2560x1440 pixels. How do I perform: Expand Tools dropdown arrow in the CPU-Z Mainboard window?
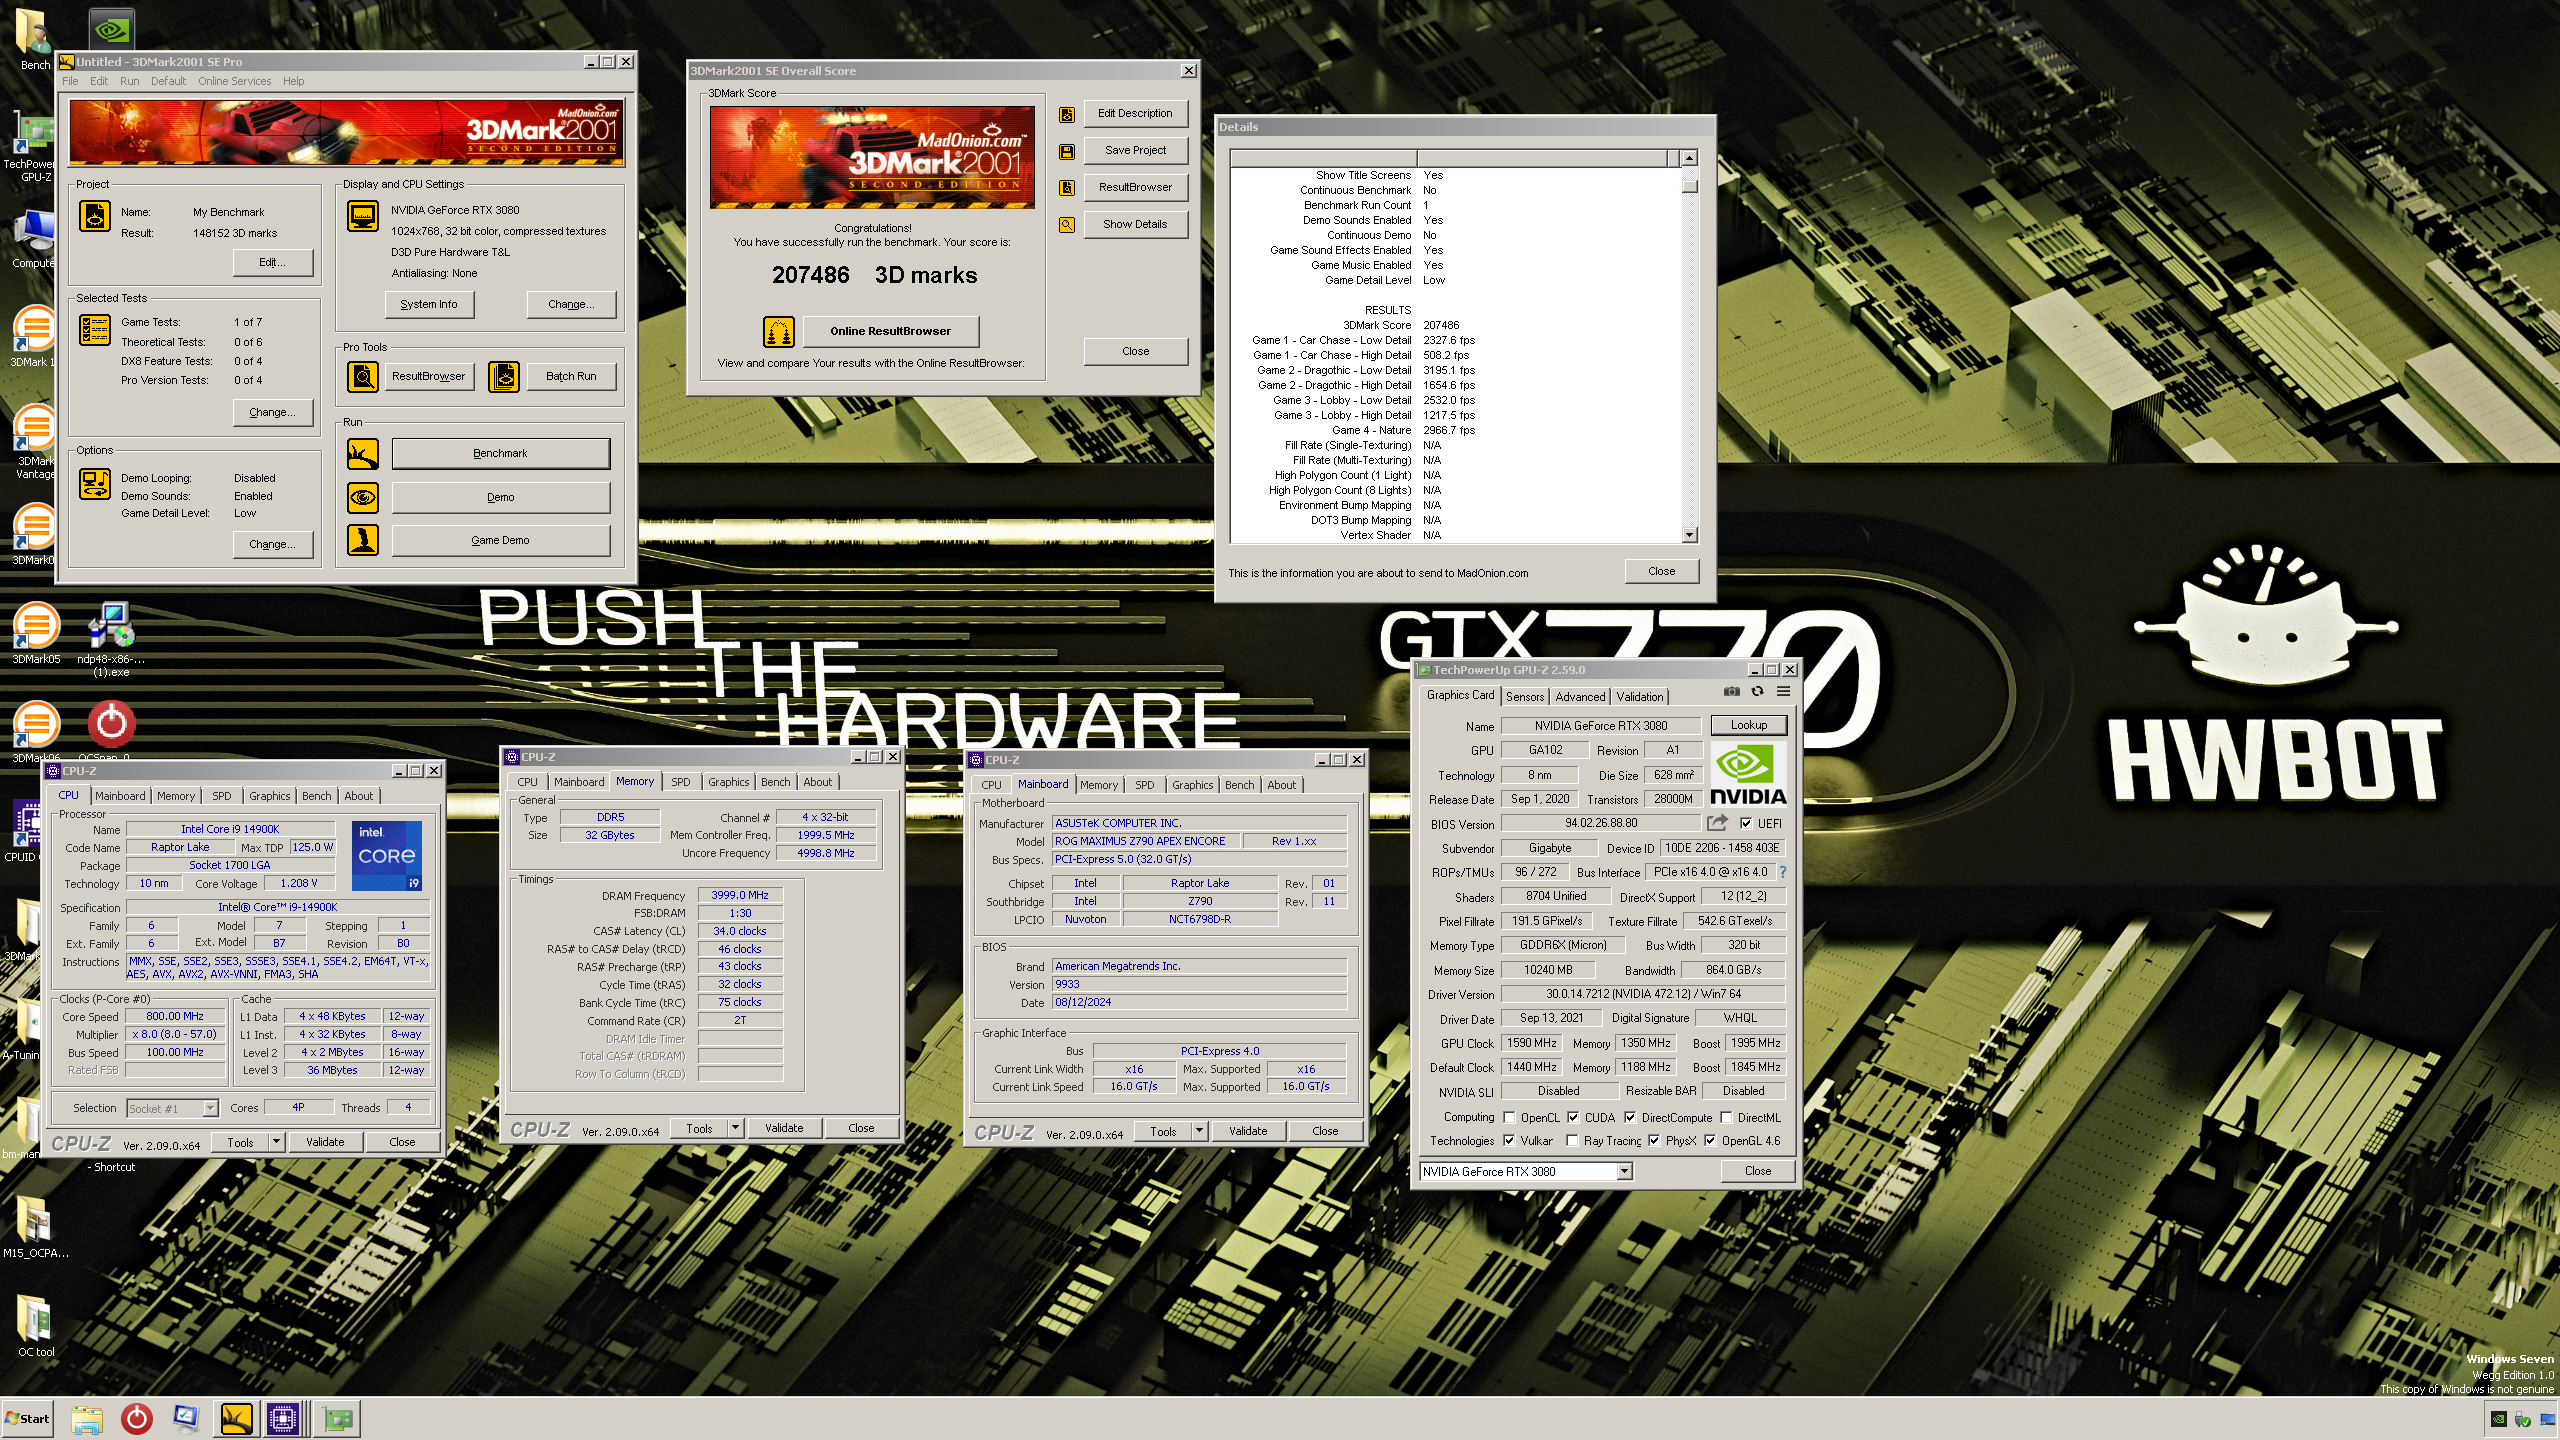(x=1199, y=1131)
